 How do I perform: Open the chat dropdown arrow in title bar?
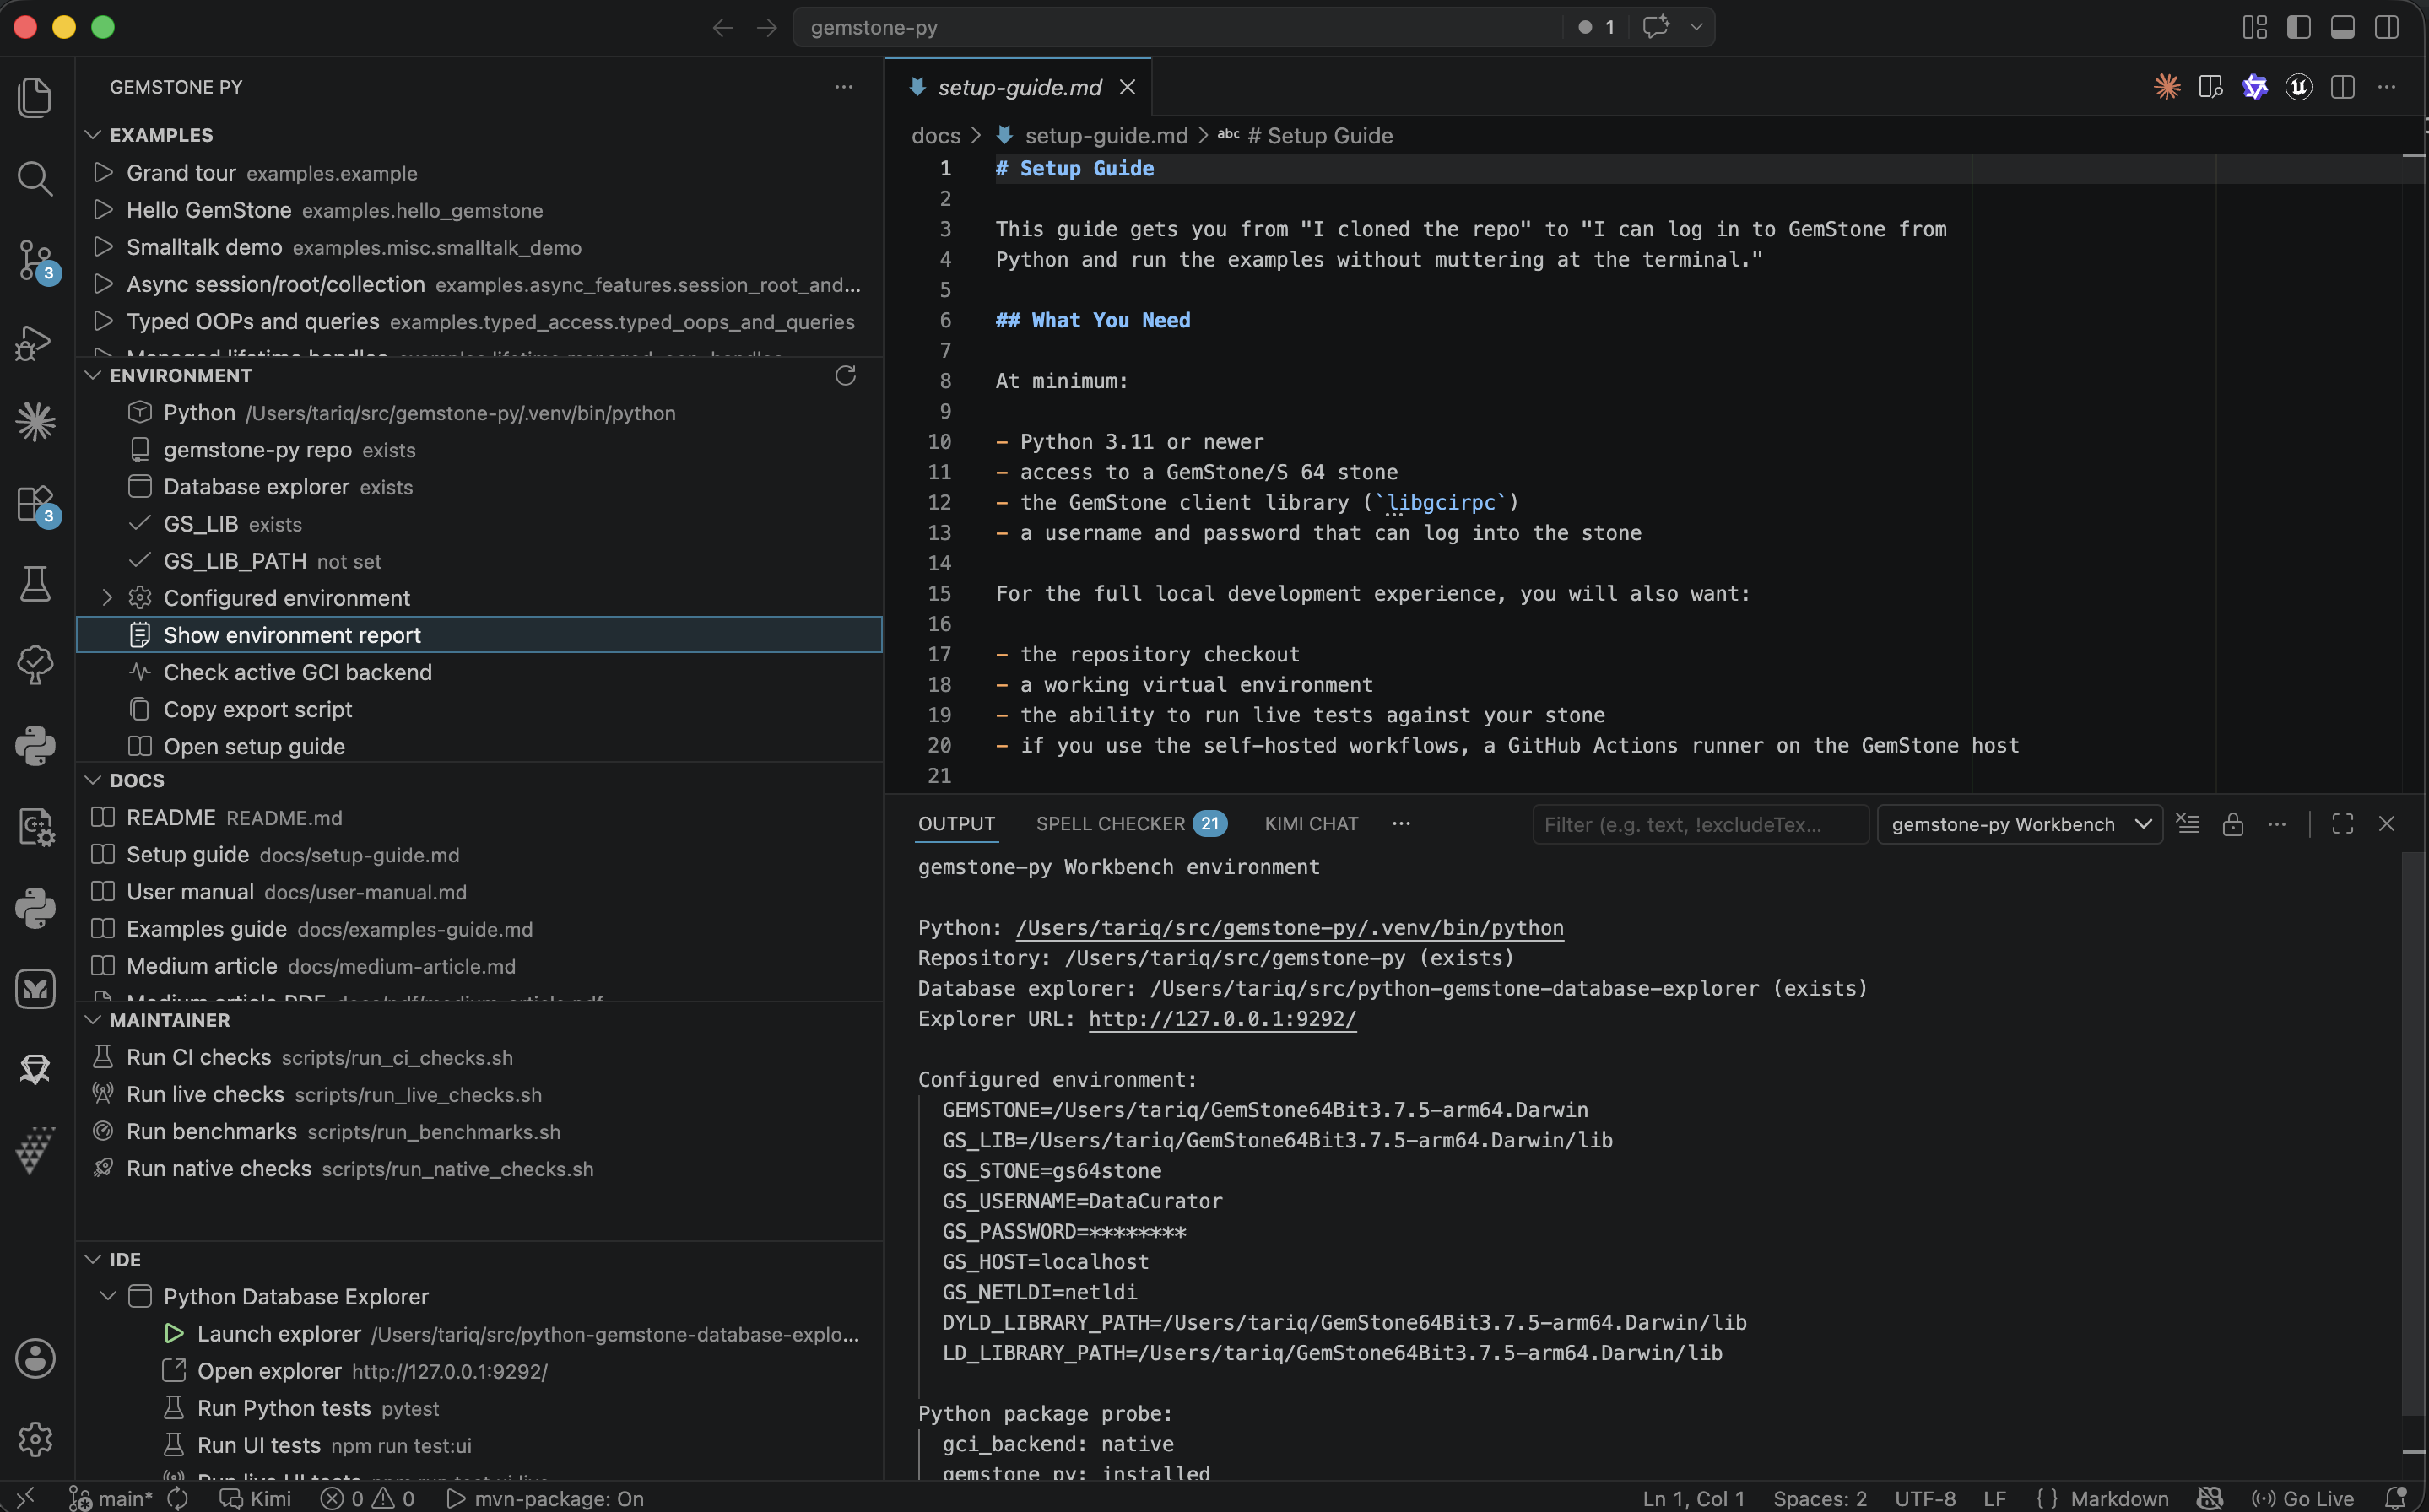click(x=1696, y=27)
